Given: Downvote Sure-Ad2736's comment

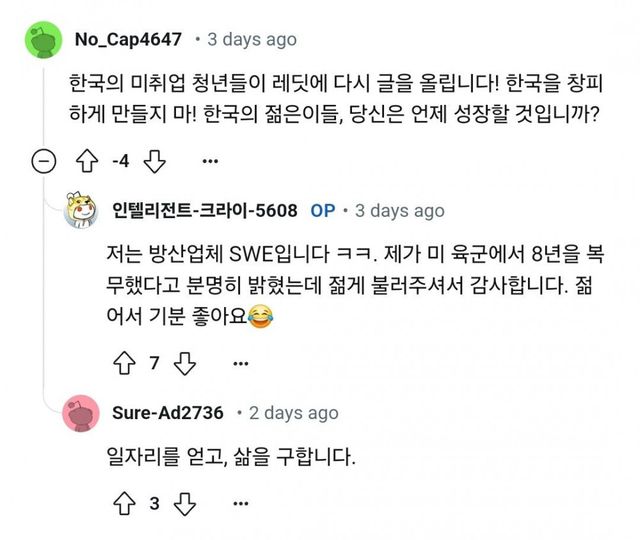Looking at the screenshot, I should pyautogui.click(x=184, y=504).
